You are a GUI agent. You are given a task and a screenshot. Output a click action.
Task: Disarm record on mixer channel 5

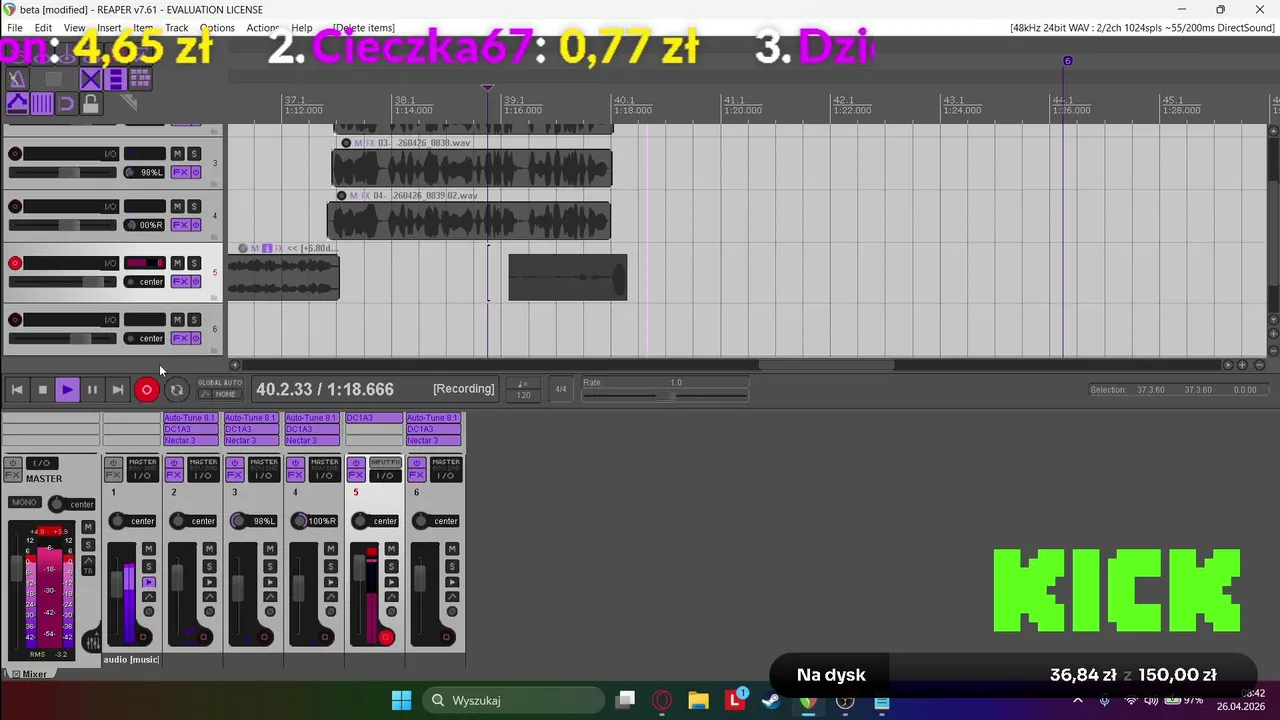pyautogui.click(x=386, y=637)
